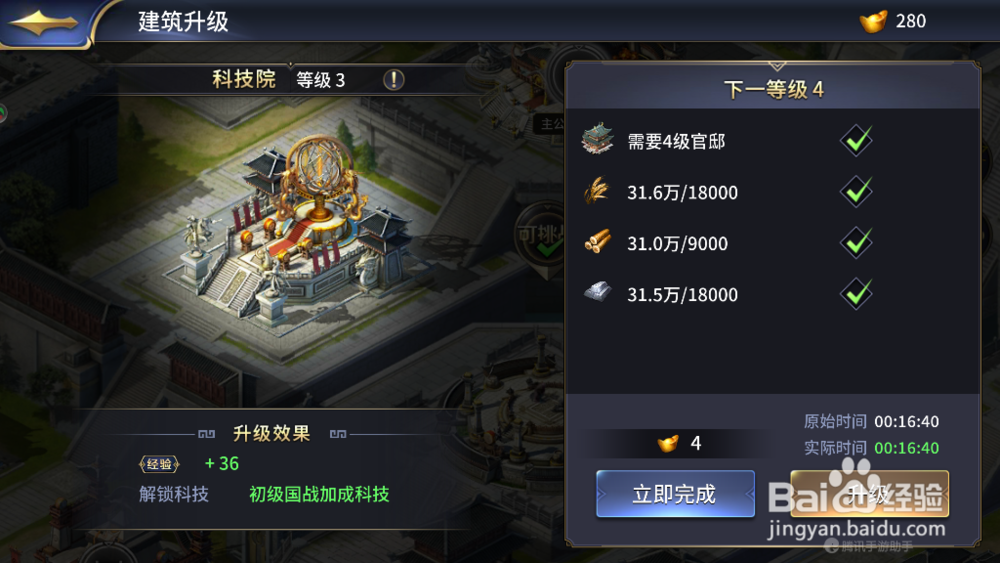Click the grain resource icon

597,191
